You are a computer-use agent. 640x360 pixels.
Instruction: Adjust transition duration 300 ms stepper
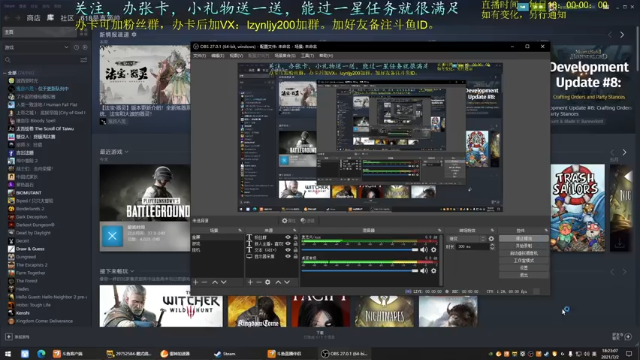pyautogui.click(x=492, y=247)
